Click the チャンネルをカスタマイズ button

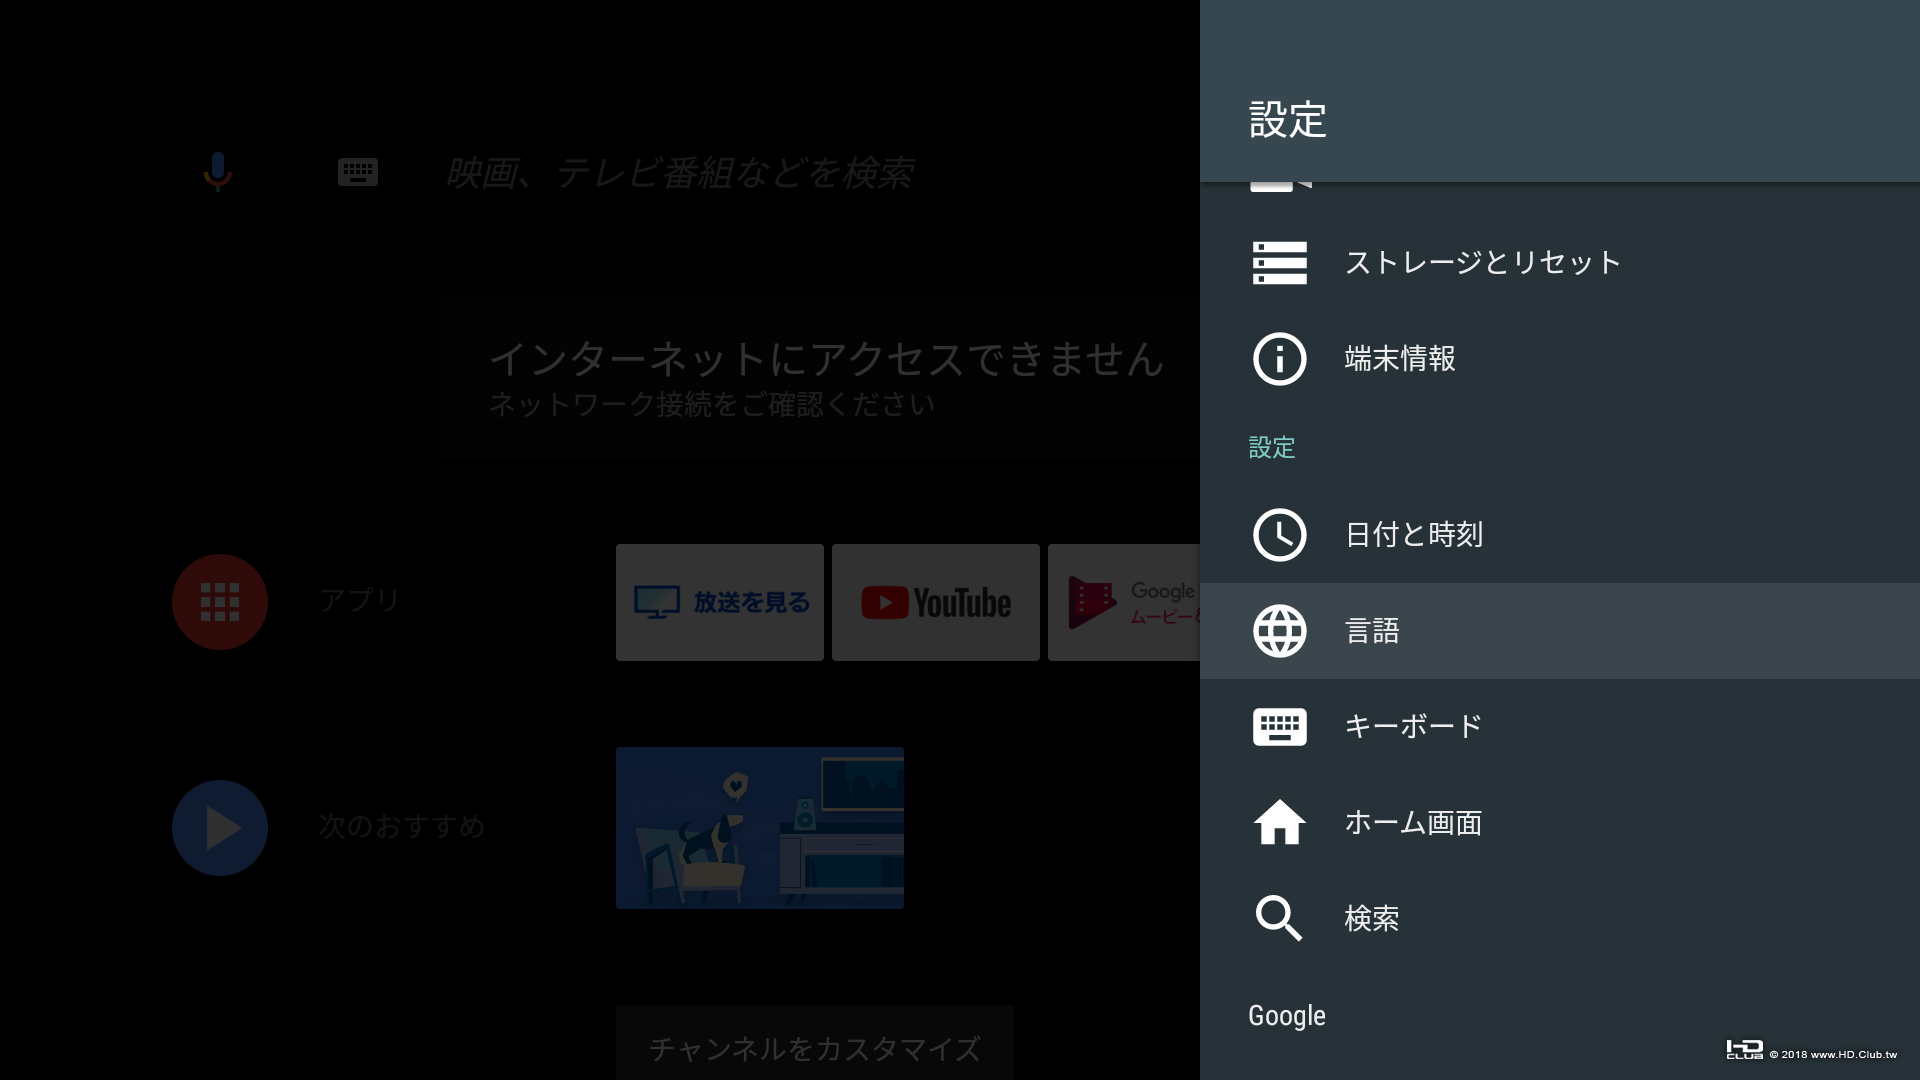point(815,1043)
